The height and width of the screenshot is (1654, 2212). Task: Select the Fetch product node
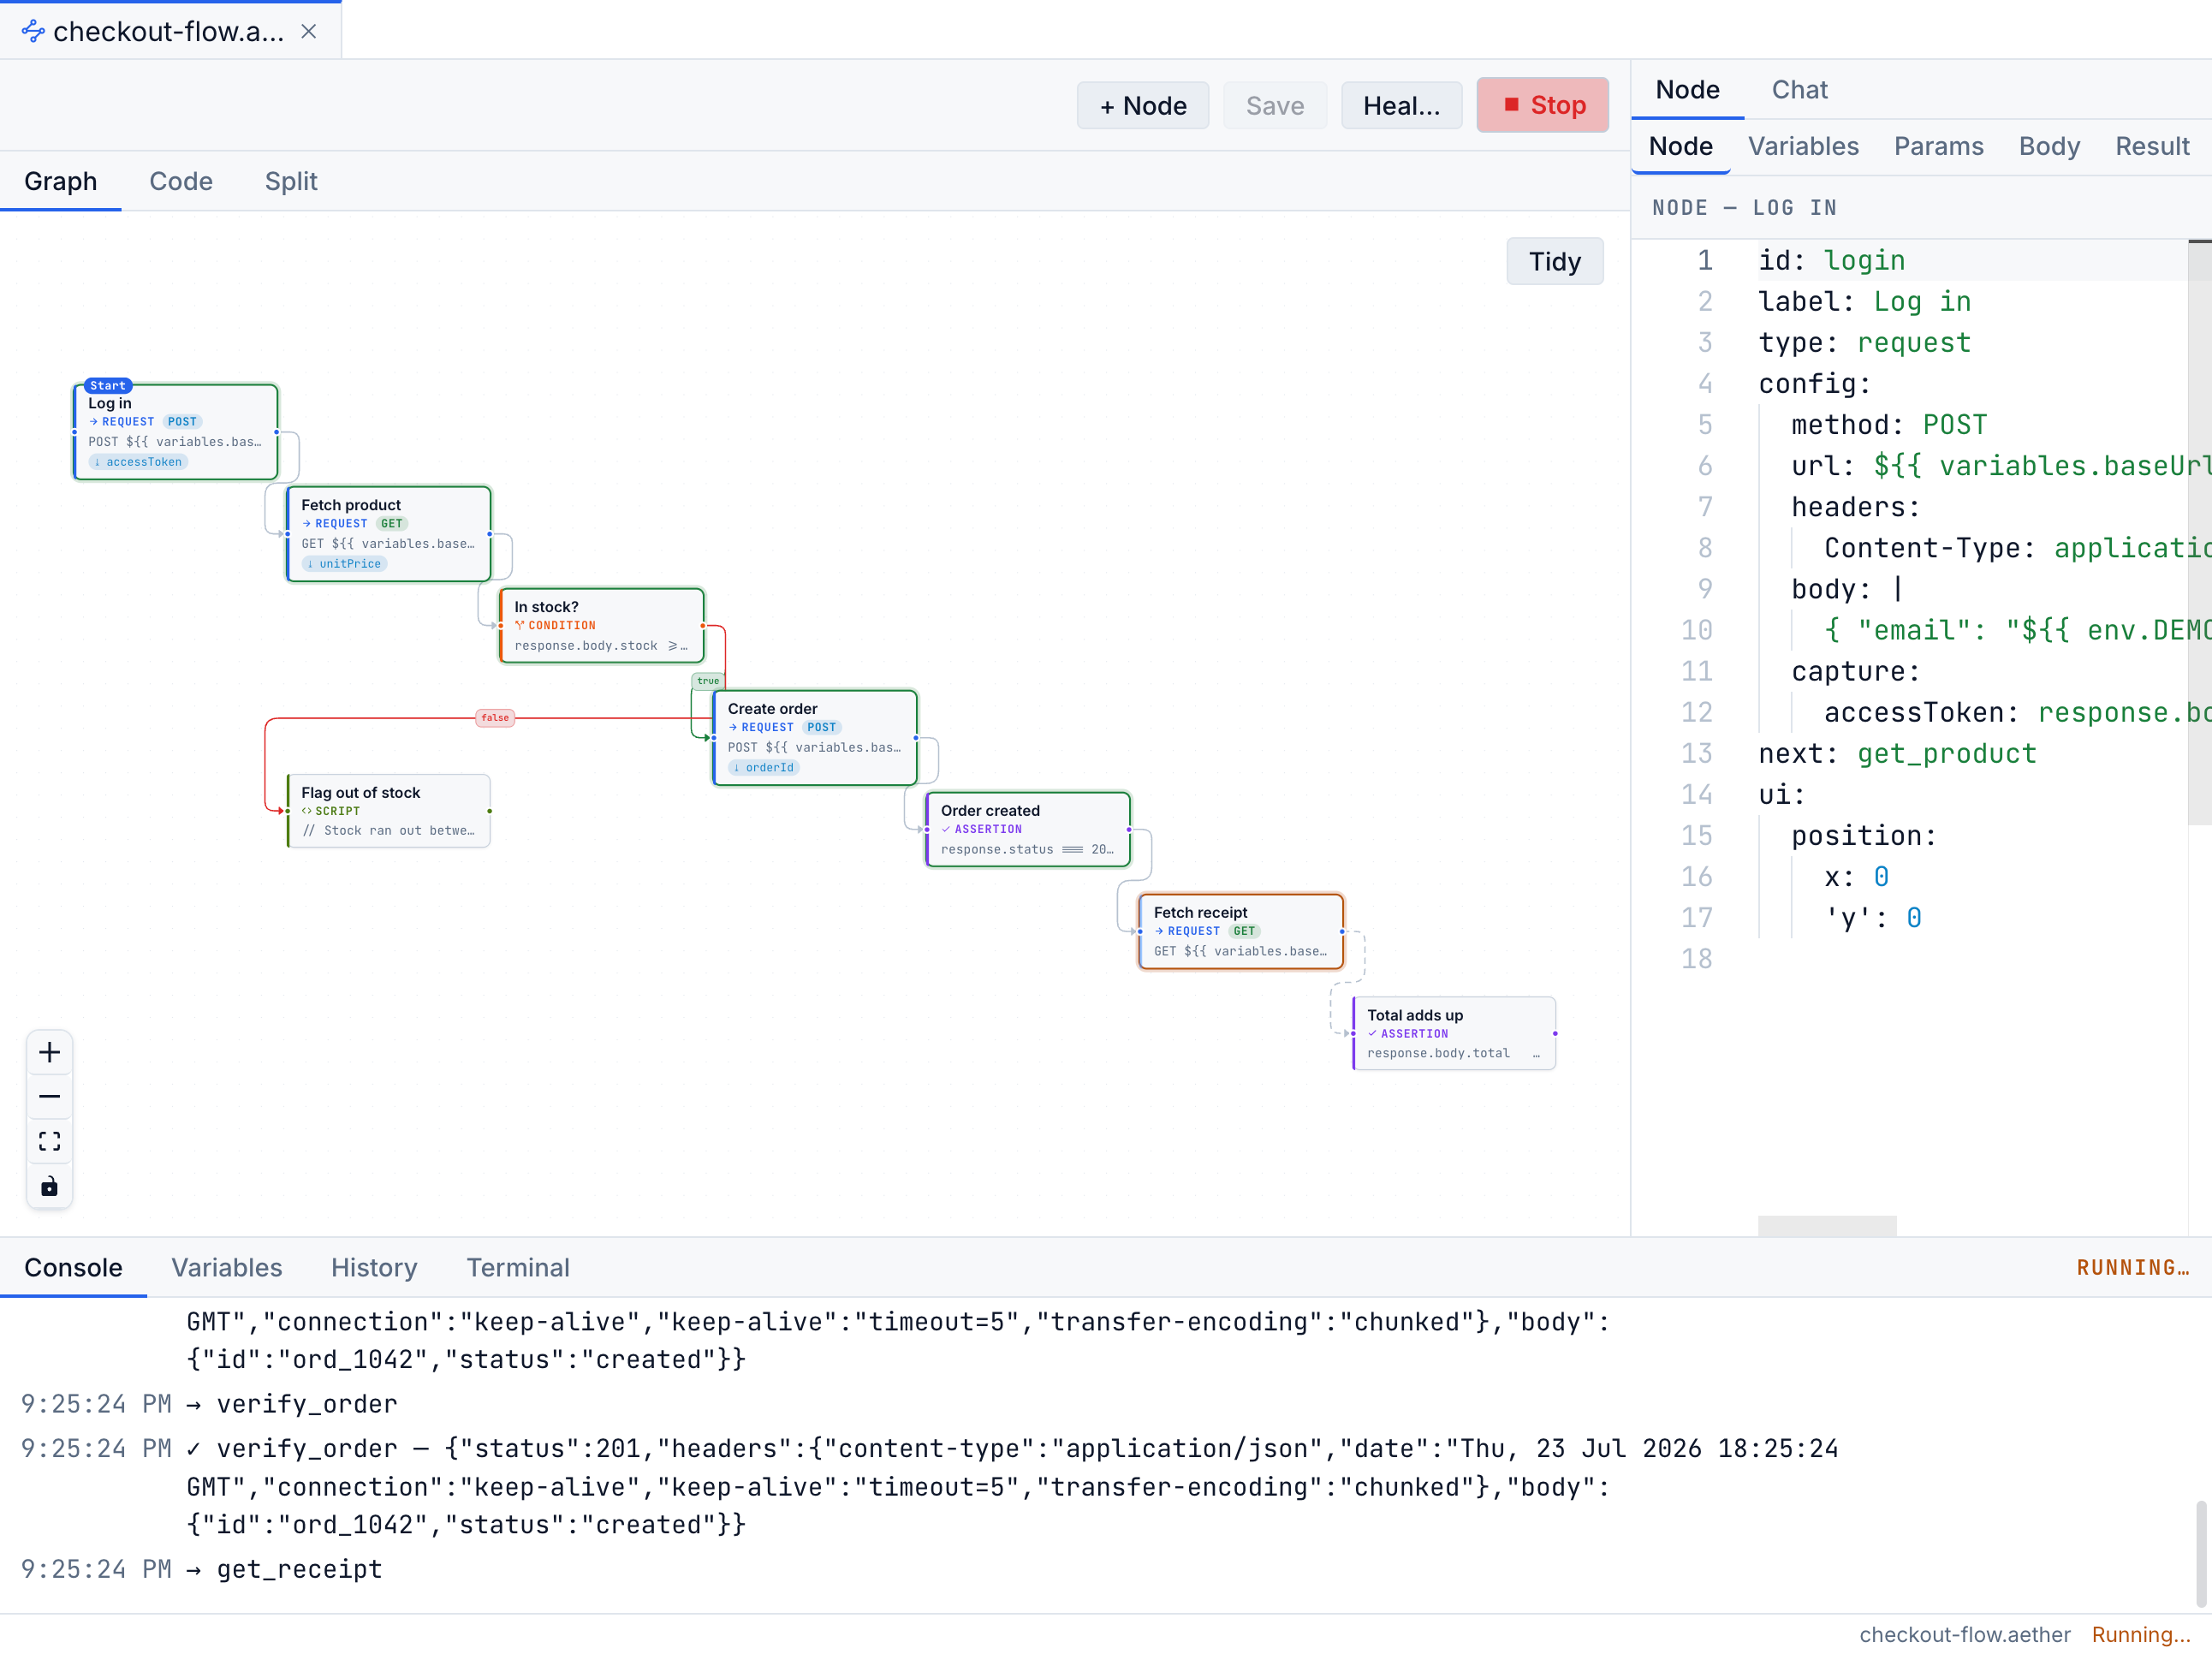tap(389, 534)
